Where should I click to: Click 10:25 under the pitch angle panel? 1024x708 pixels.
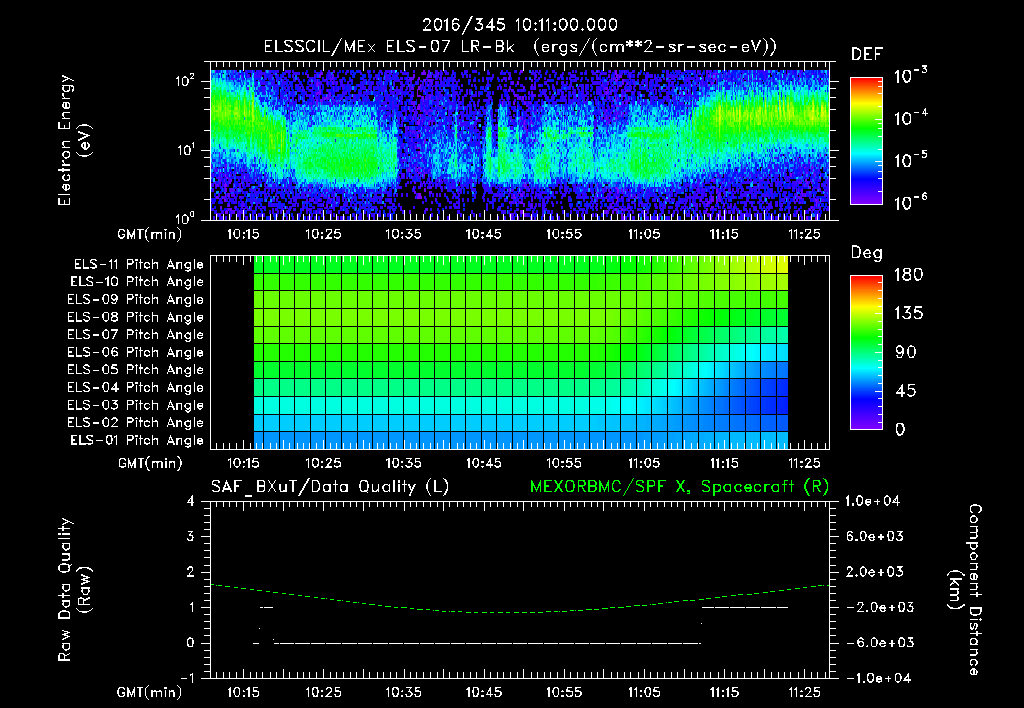323,463
